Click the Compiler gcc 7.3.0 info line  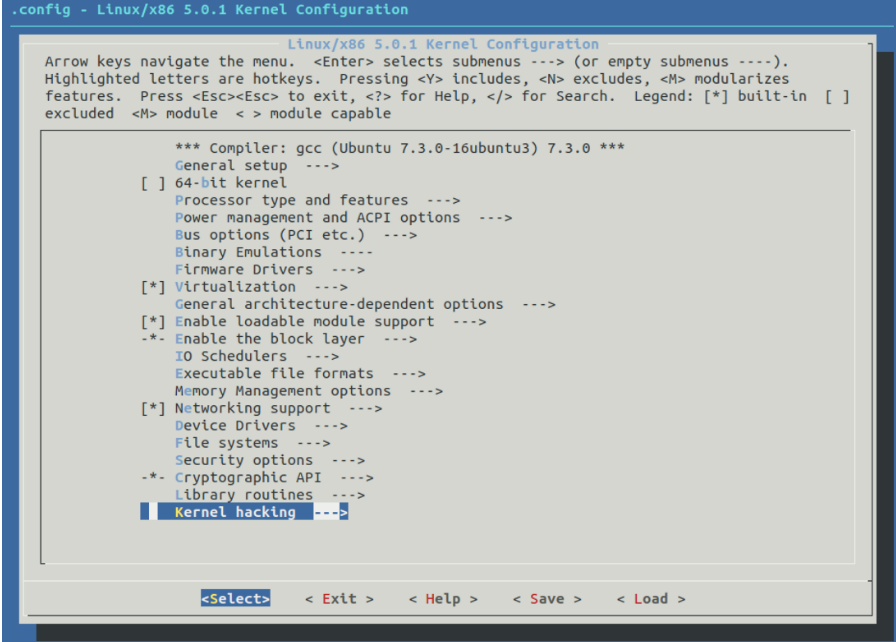click(x=399, y=149)
